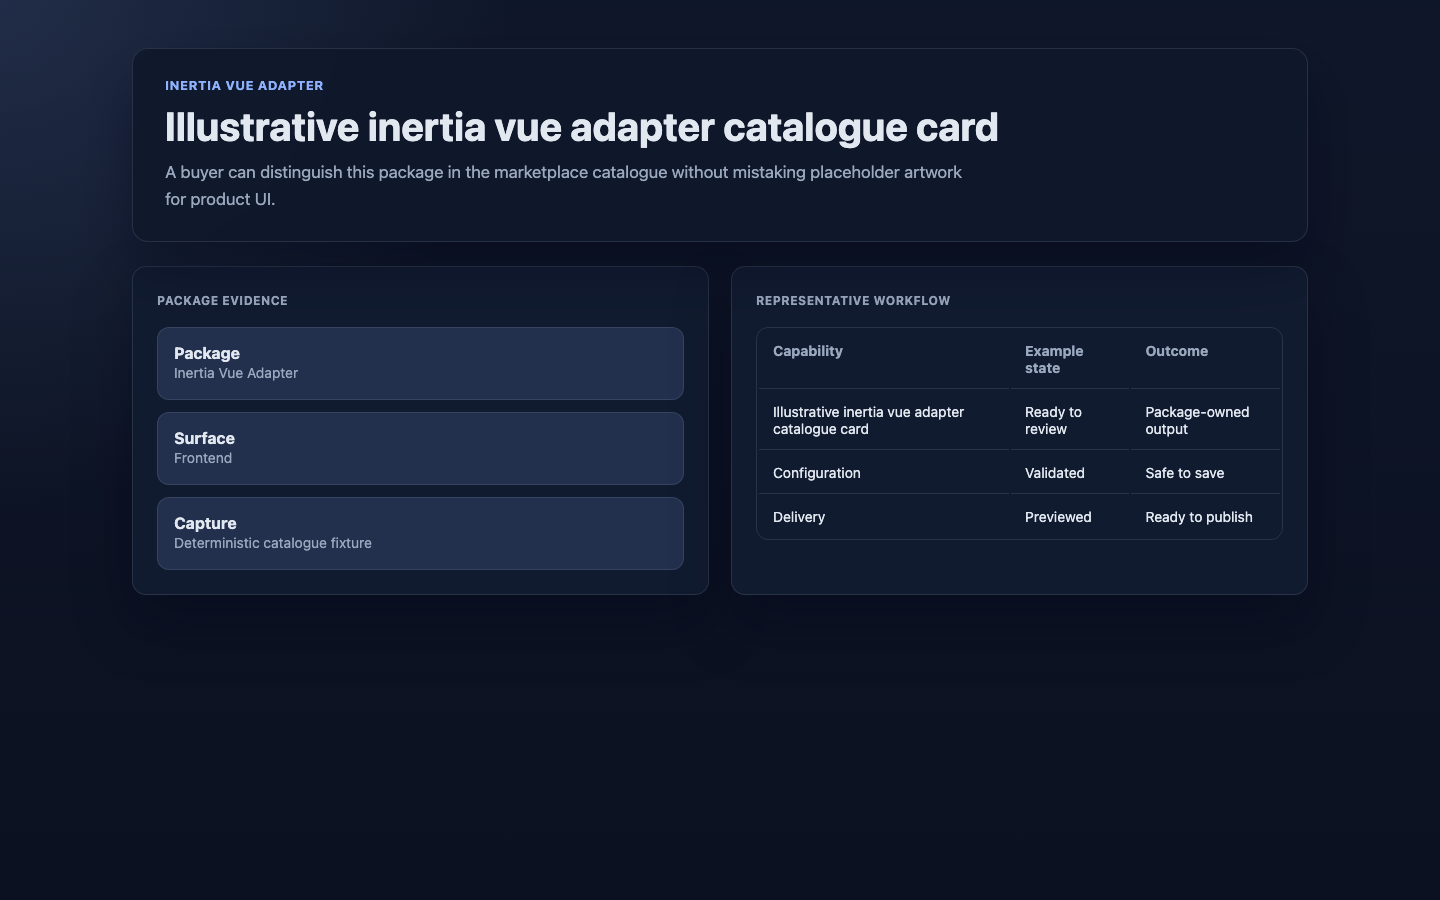Viewport: 1440px width, 900px height.
Task: Select the 'Illustrative inertia vue adapter catalogue card' main heading
Action: coord(581,128)
